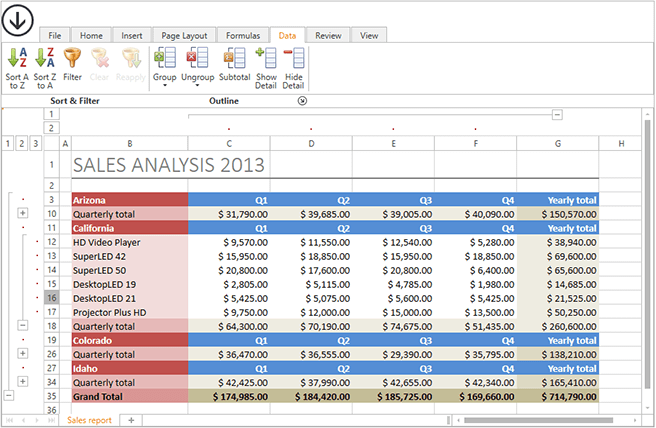Apply the Filter funnel tool

(x=72, y=67)
